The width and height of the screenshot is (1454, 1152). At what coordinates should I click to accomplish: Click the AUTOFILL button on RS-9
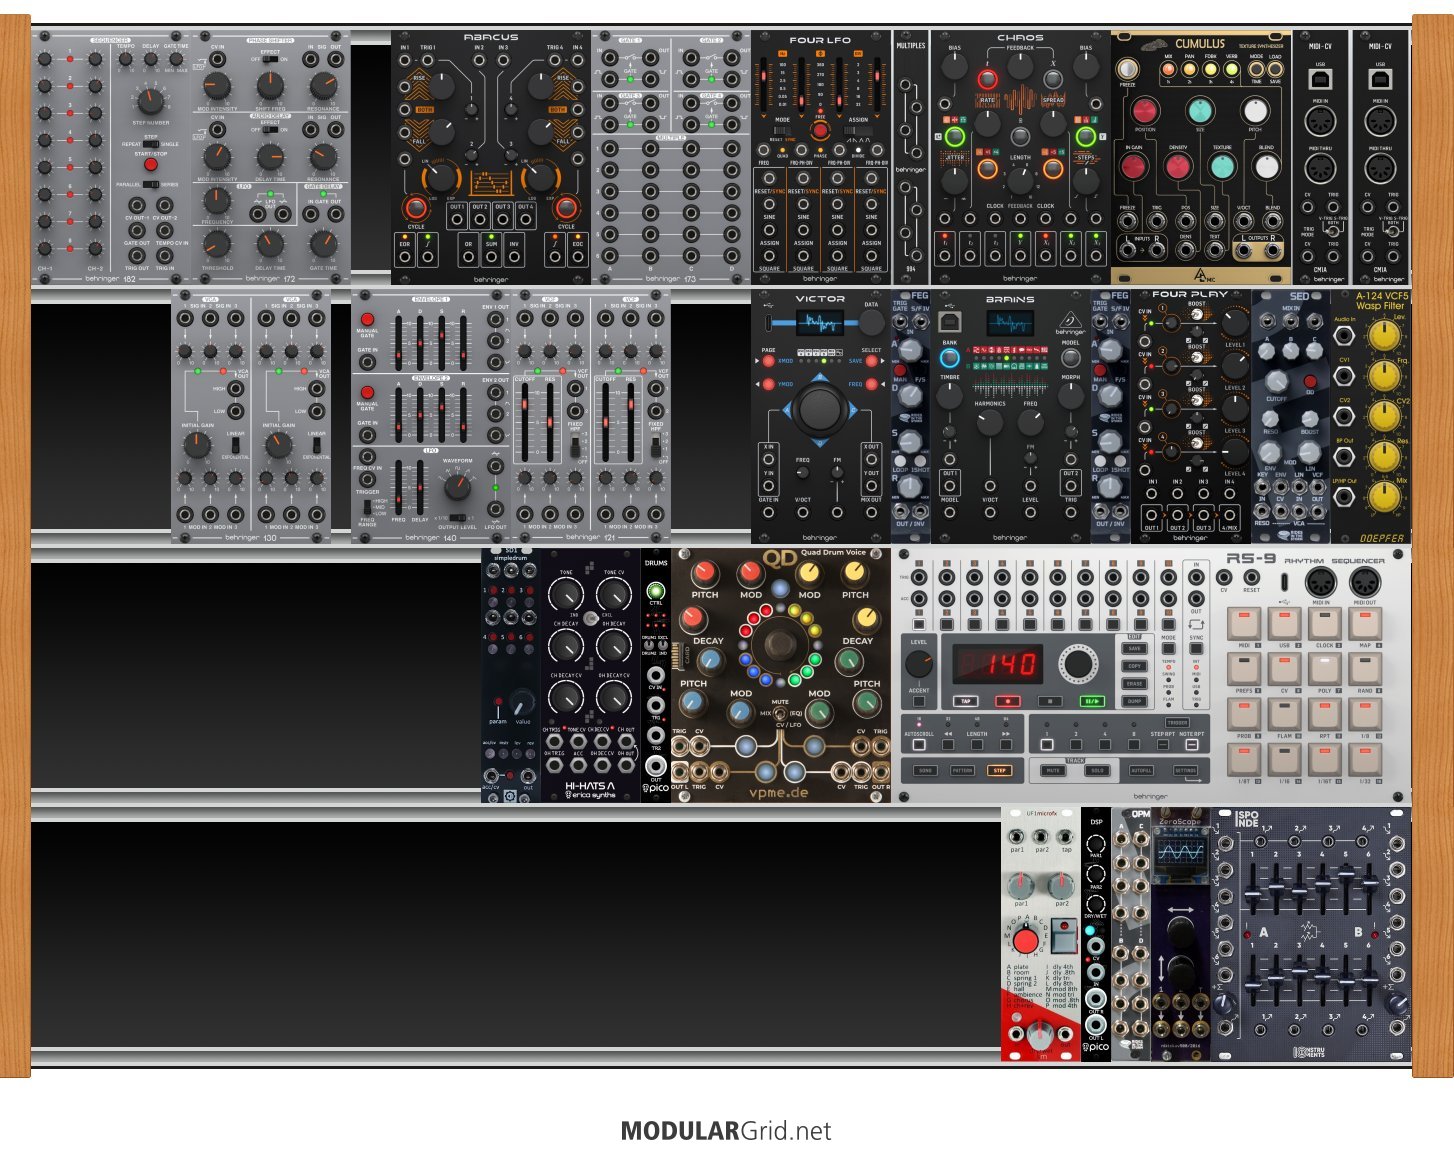click(x=1141, y=771)
